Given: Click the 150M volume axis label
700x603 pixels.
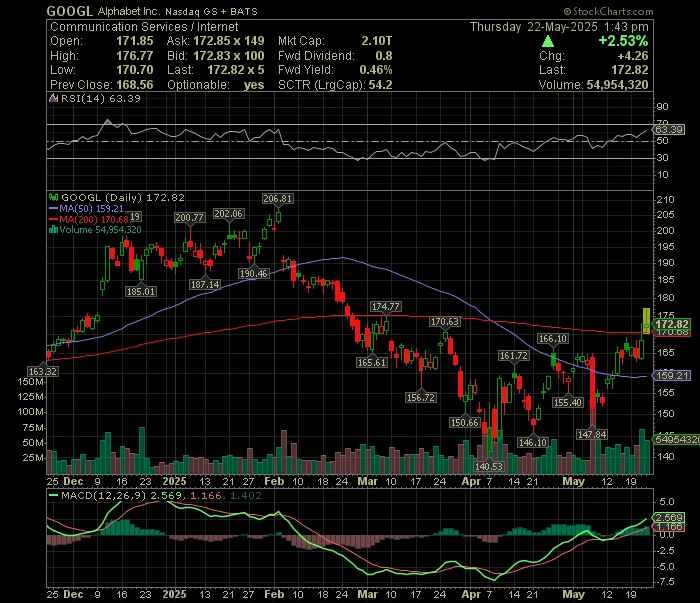Looking at the screenshot, I should click(x=31, y=382).
